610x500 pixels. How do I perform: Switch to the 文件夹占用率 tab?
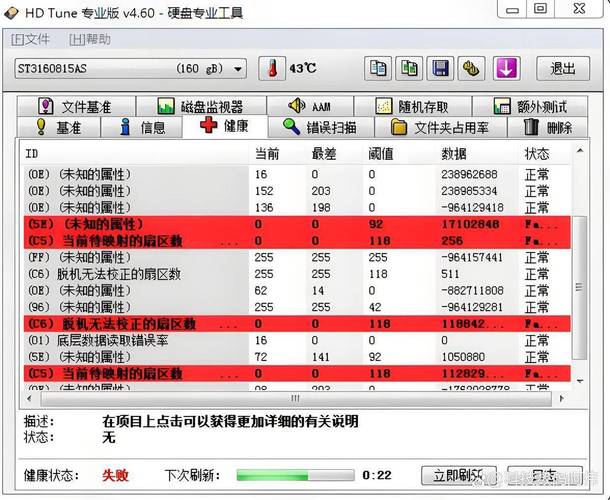point(441,127)
